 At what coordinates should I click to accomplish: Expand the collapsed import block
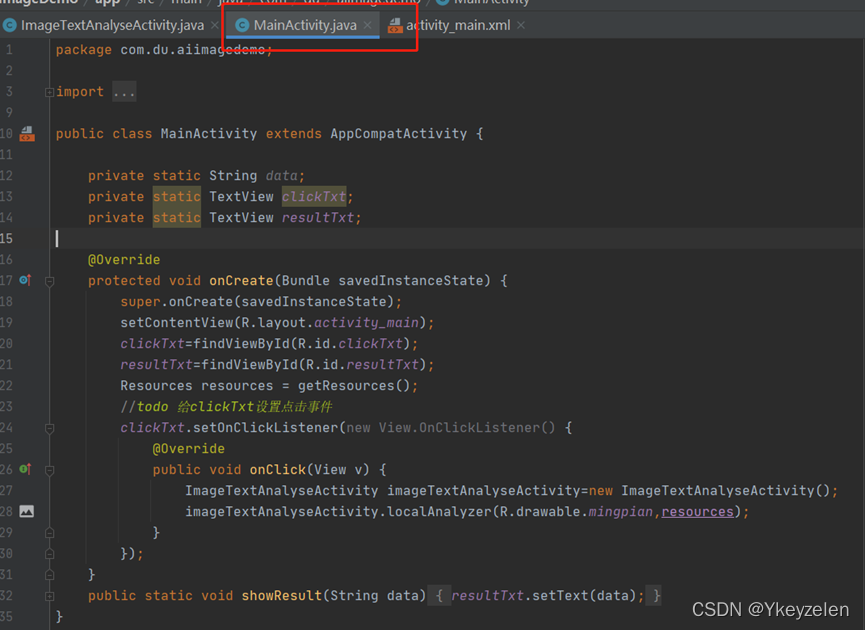[x=49, y=92]
